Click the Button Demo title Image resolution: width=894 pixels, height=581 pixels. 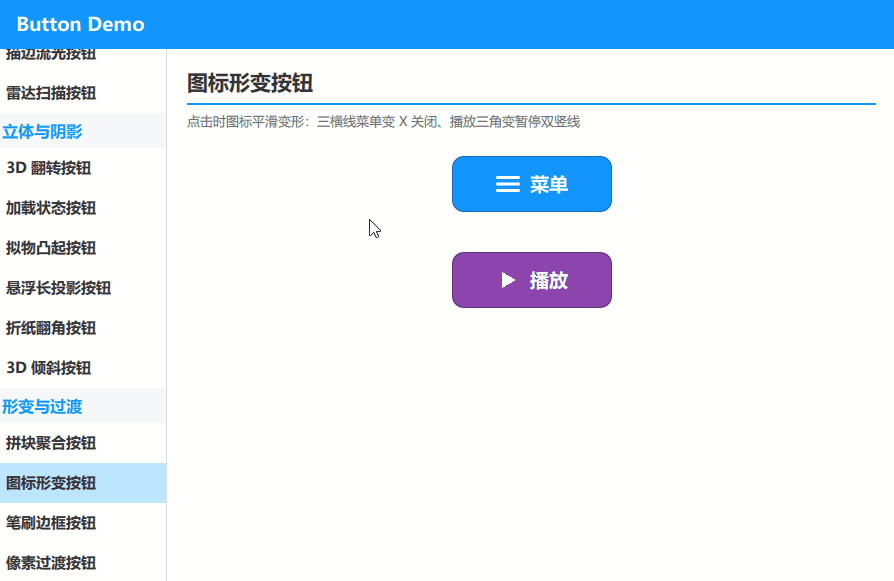[x=80, y=25]
